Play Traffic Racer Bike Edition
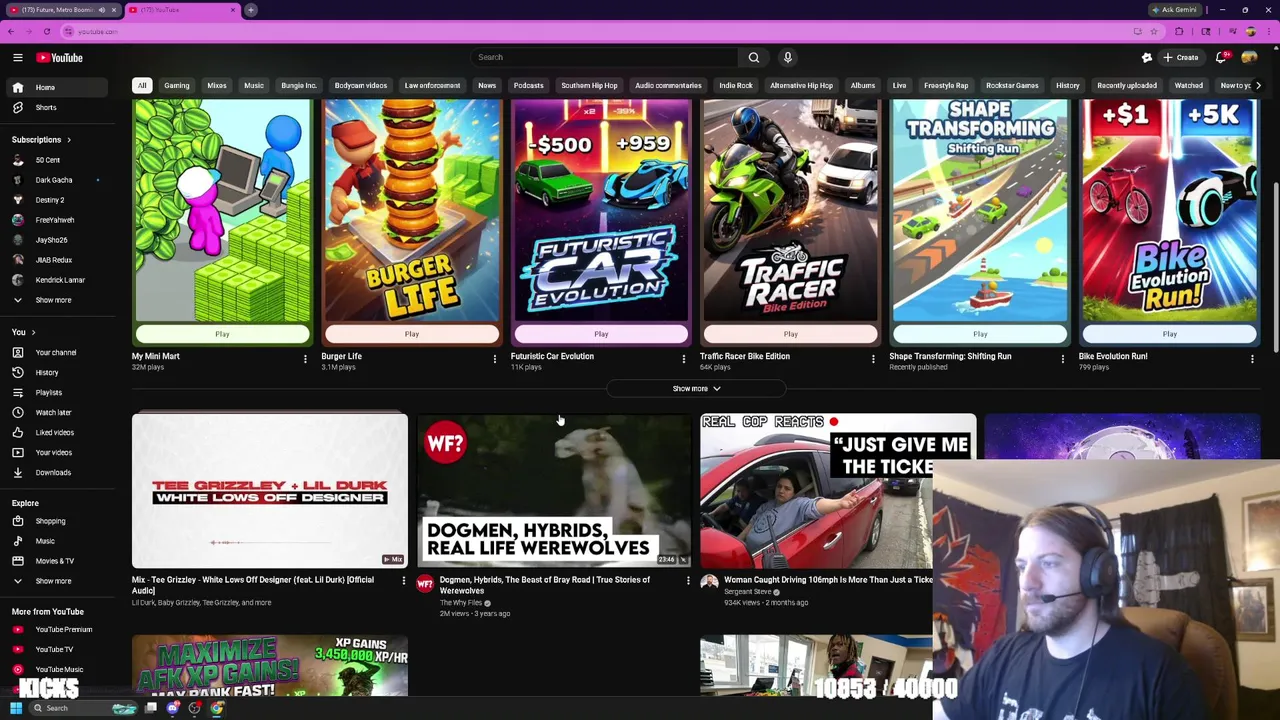This screenshot has width=1280, height=720. [x=790, y=334]
